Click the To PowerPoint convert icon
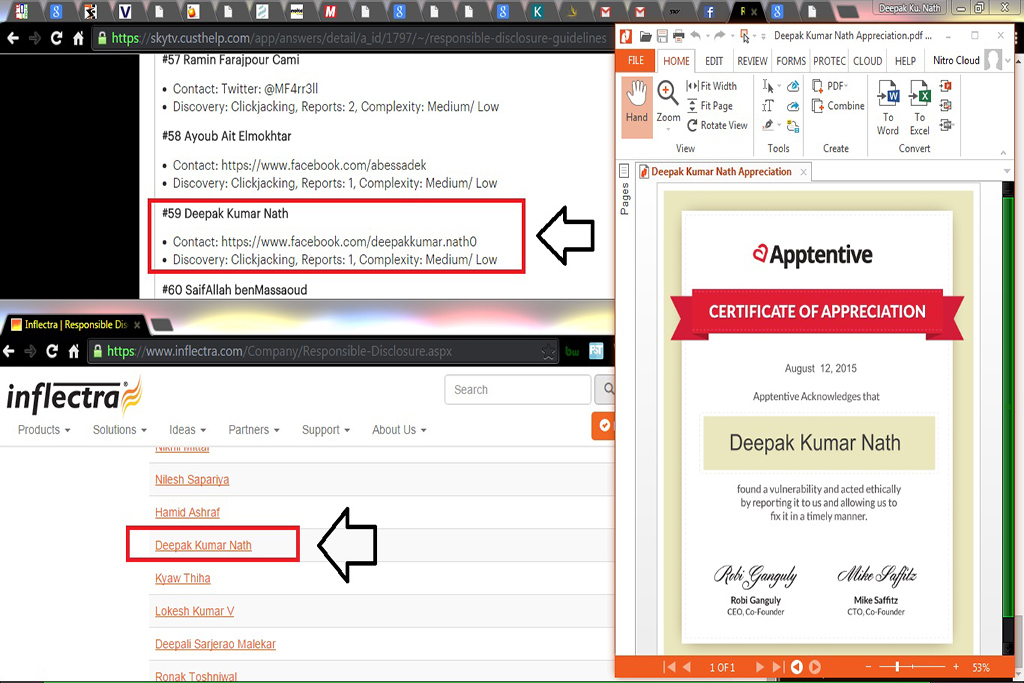The image size is (1024, 683). coord(945,86)
